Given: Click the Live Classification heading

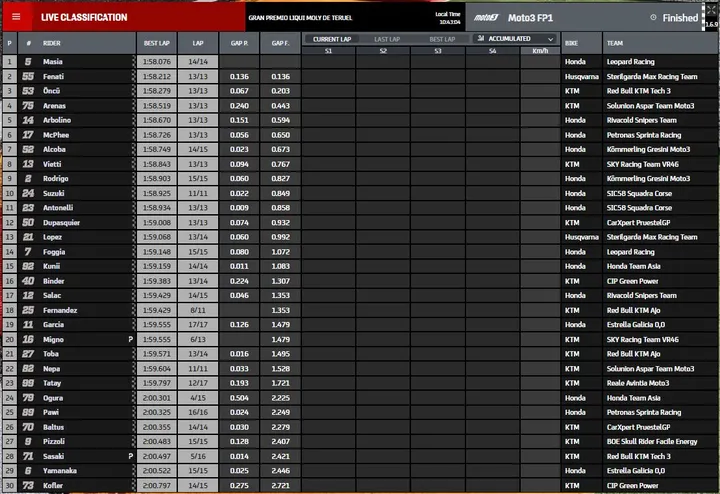Looking at the screenshot, I should click(84, 17).
